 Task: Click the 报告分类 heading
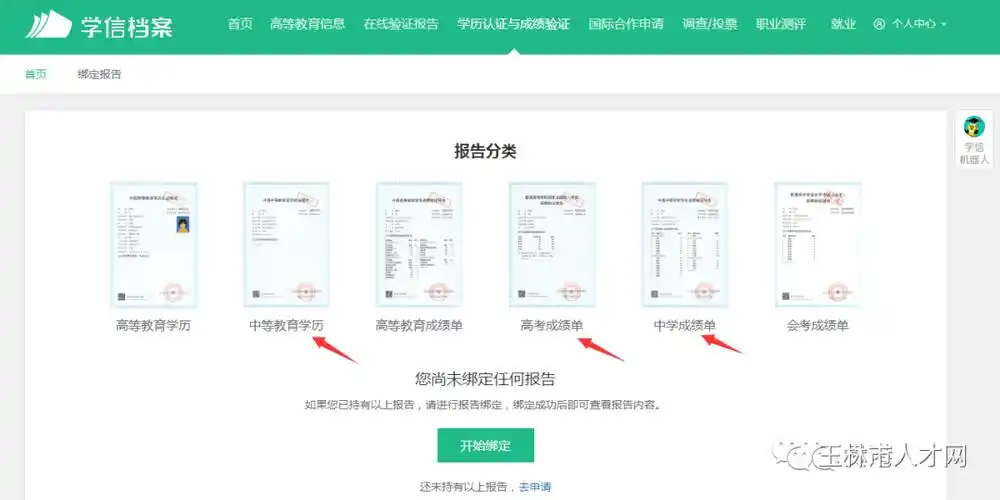(x=485, y=151)
